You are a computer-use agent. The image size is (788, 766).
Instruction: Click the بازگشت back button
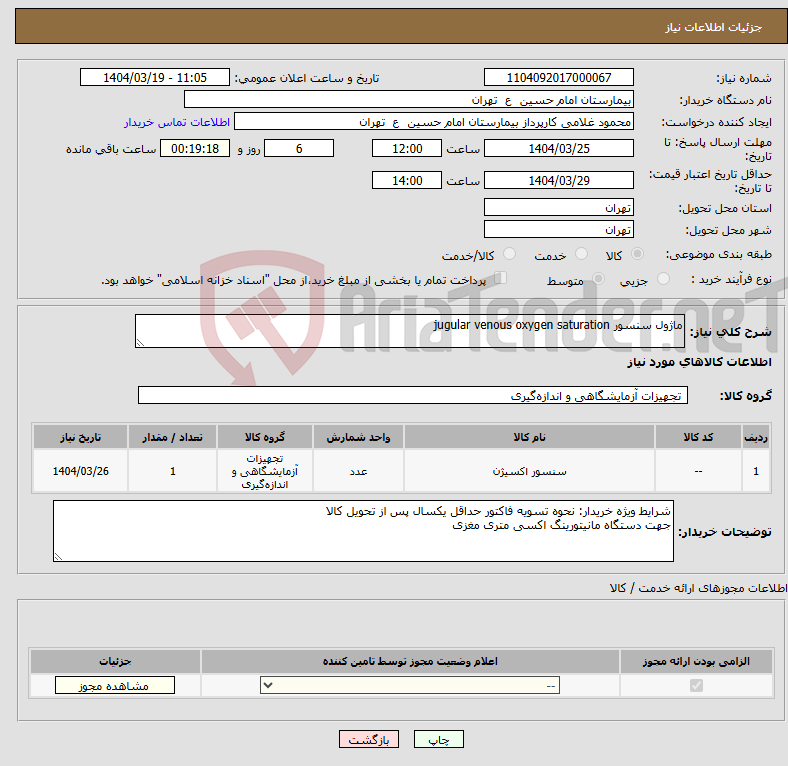click(x=369, y=739)
